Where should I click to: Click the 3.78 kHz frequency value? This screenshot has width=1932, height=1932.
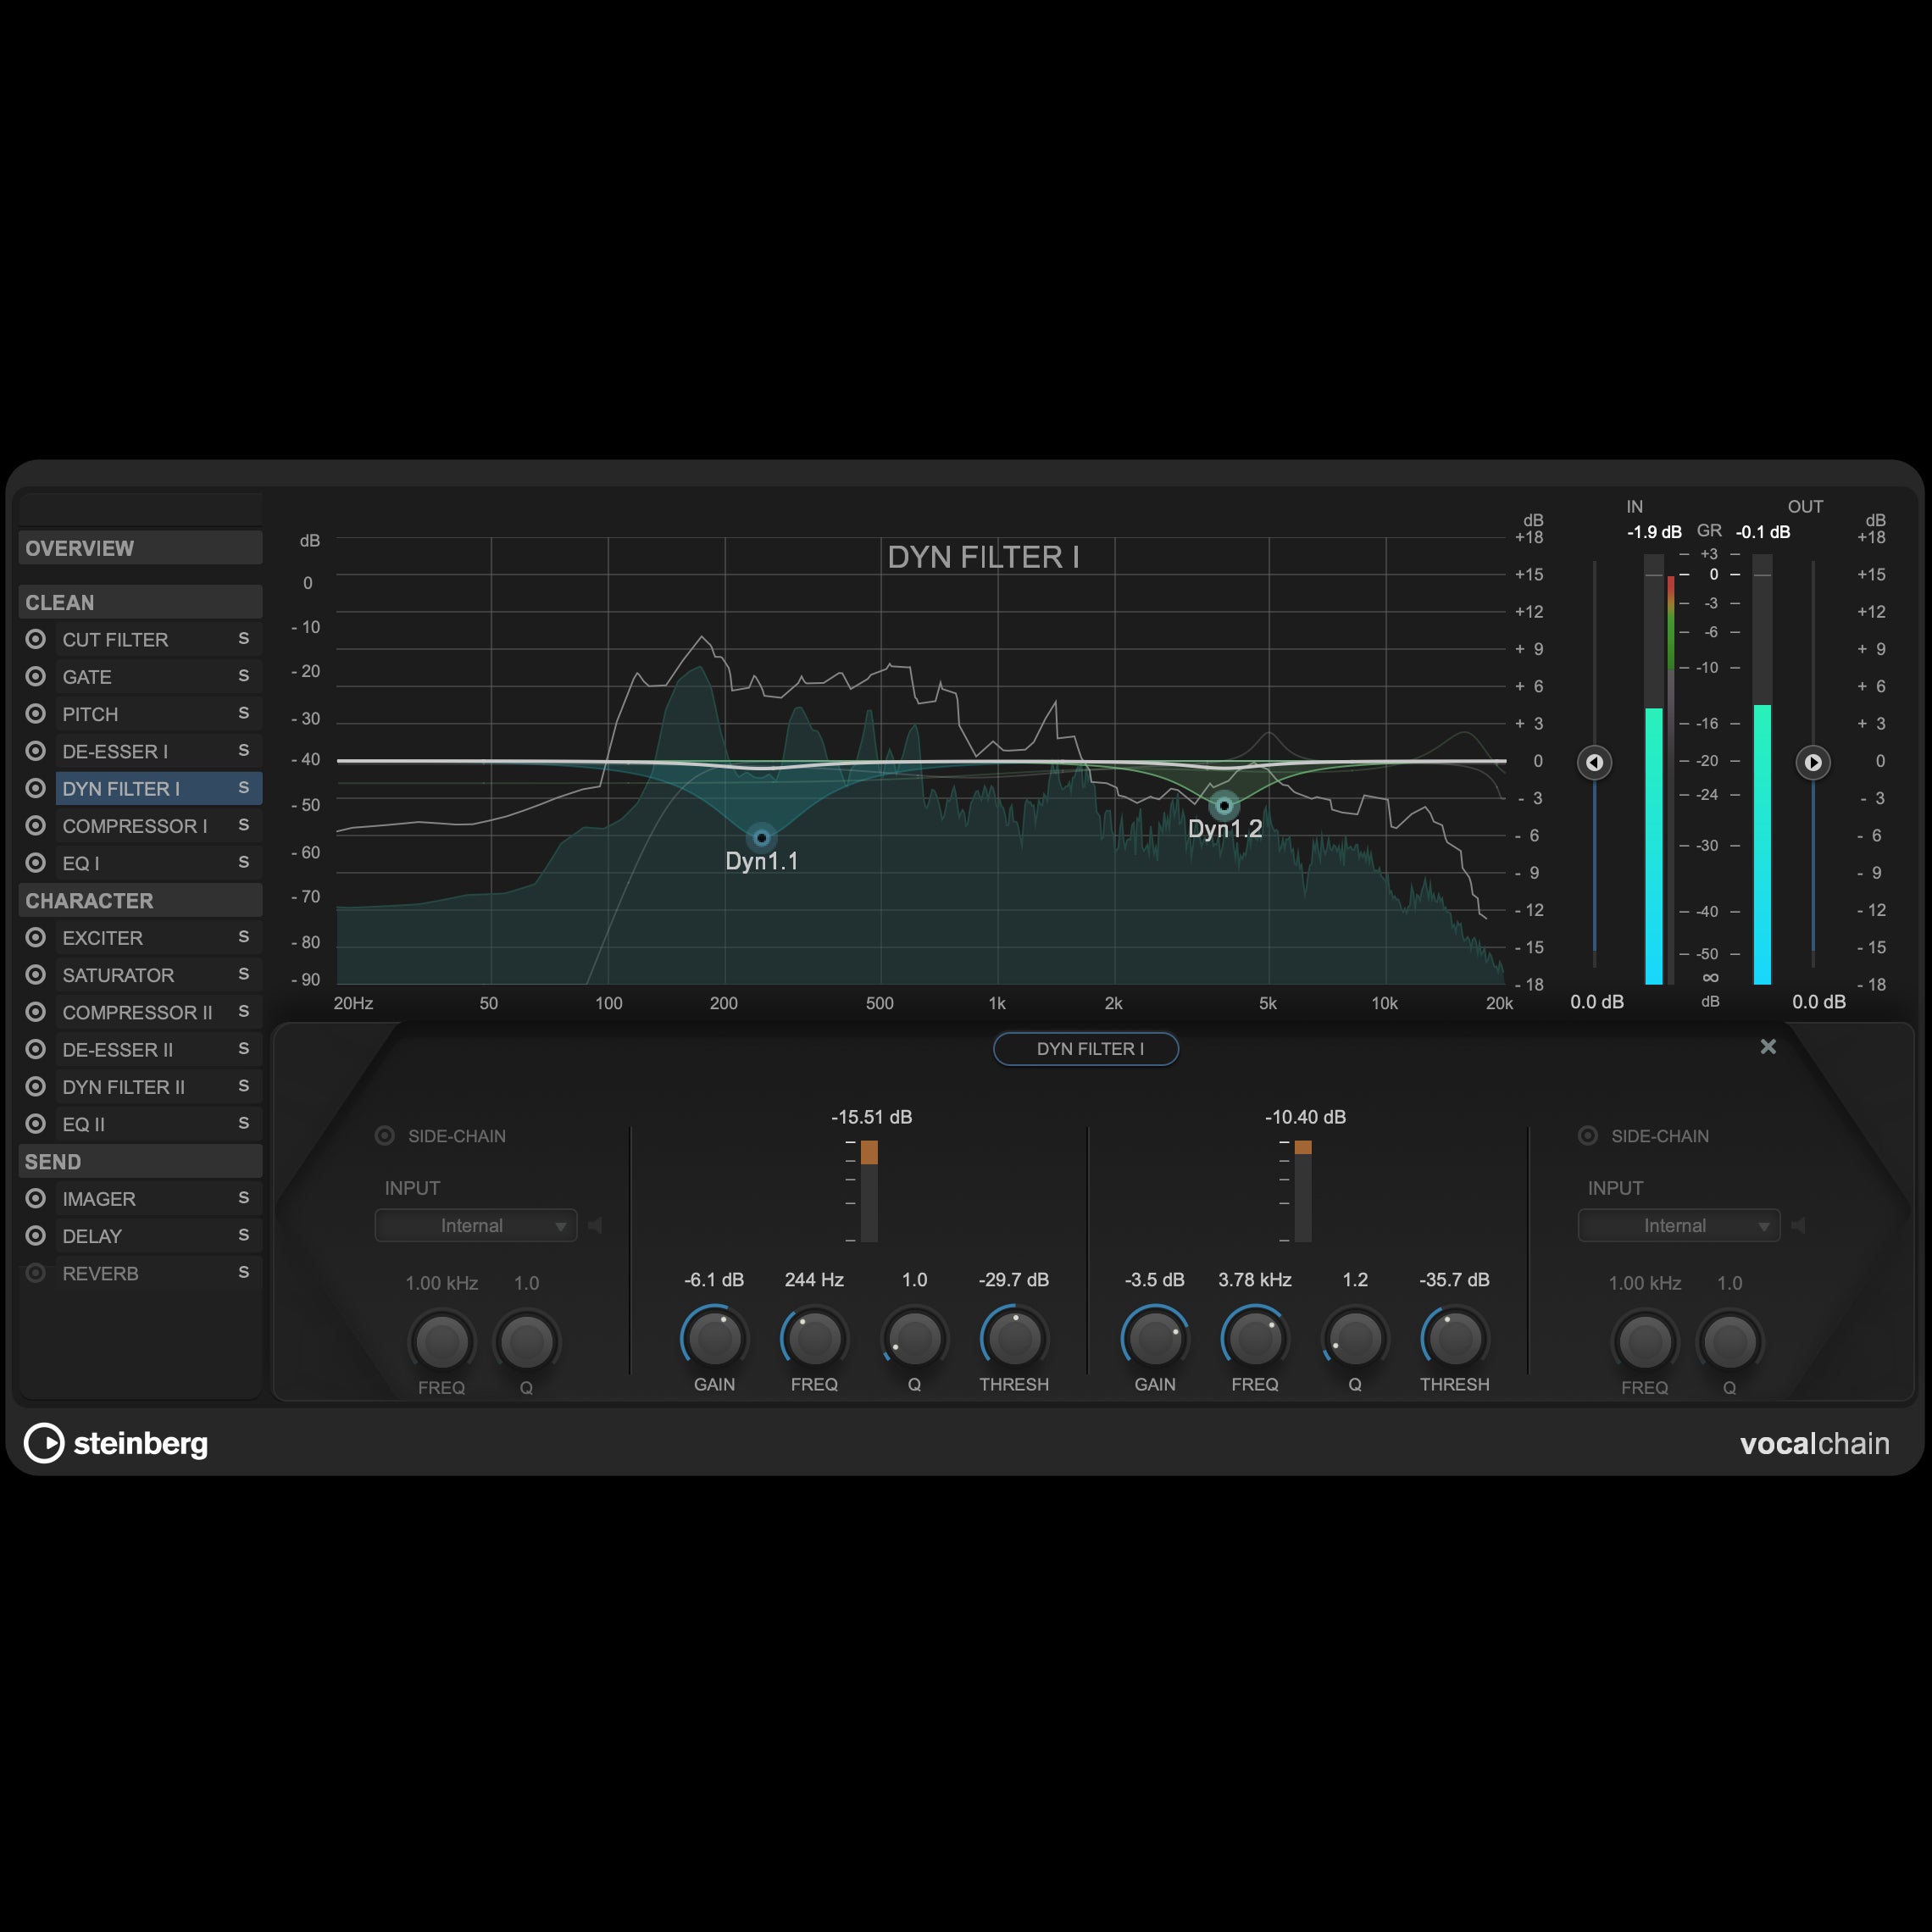(1254, 1280)
